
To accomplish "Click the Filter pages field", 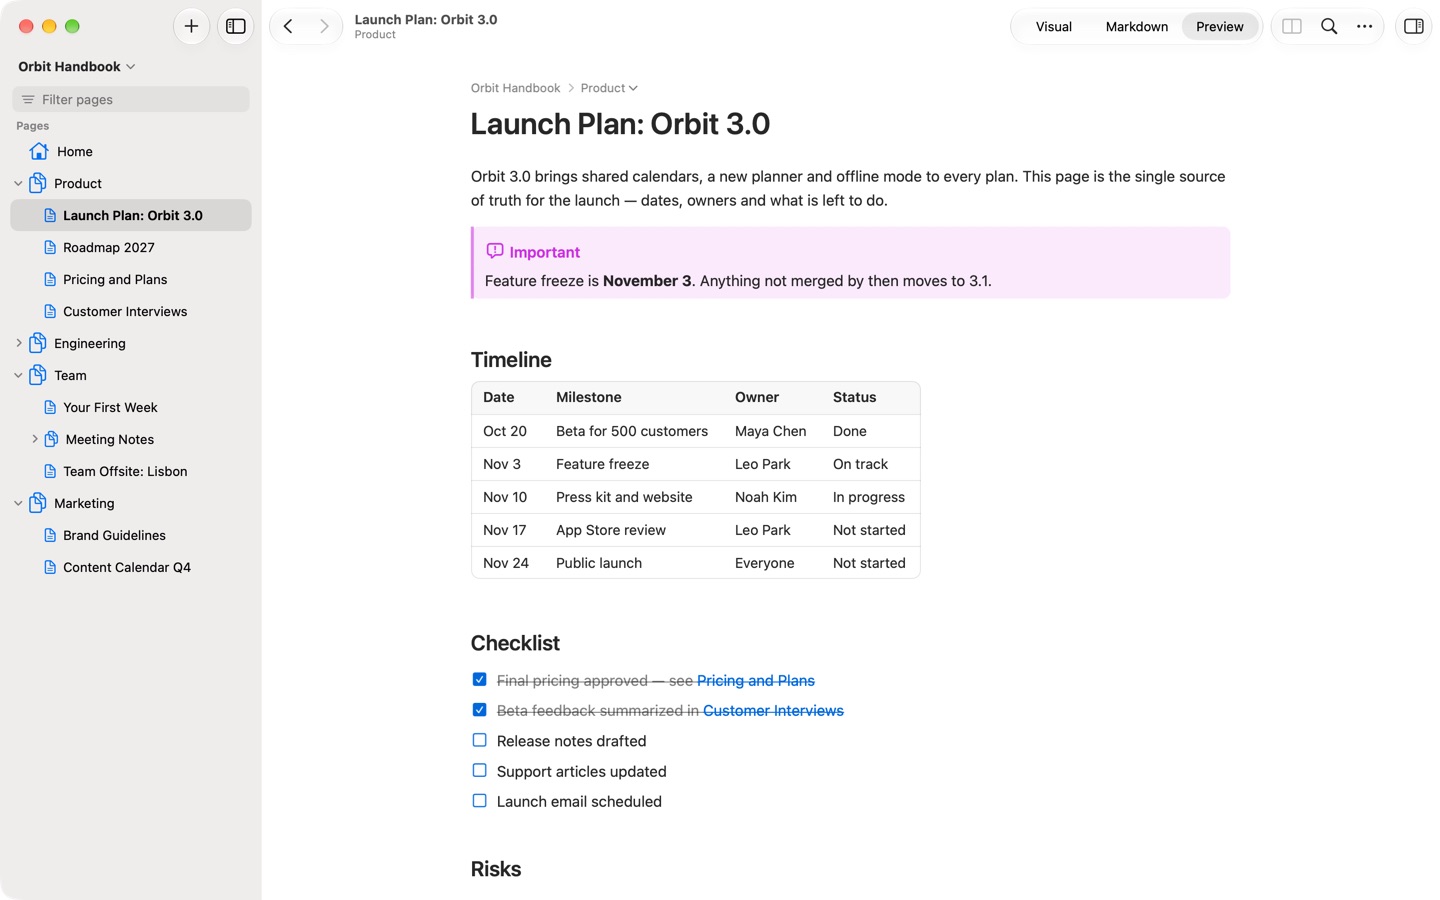I will [x=131, y=99].
